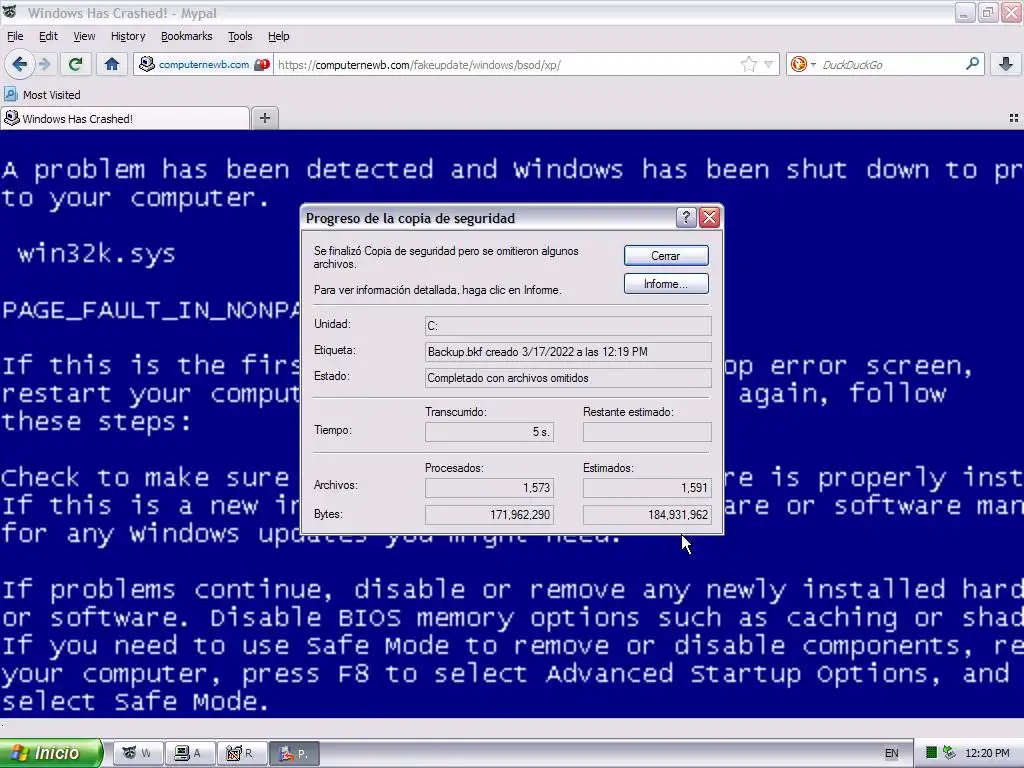This screenshot has width=1024, height=768.
Task: Open the Help menu
Action: pos(278,36)
